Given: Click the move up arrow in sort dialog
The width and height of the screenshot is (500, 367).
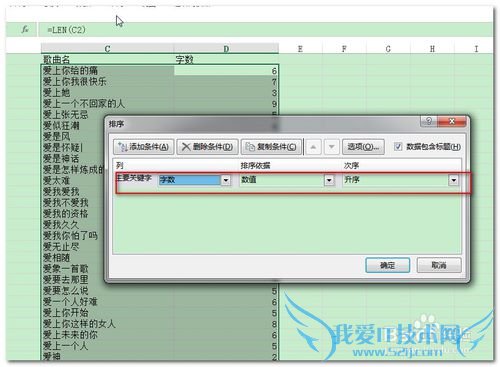Looking at the screenshot, I should pyautogui.click(x=313, y=147).
